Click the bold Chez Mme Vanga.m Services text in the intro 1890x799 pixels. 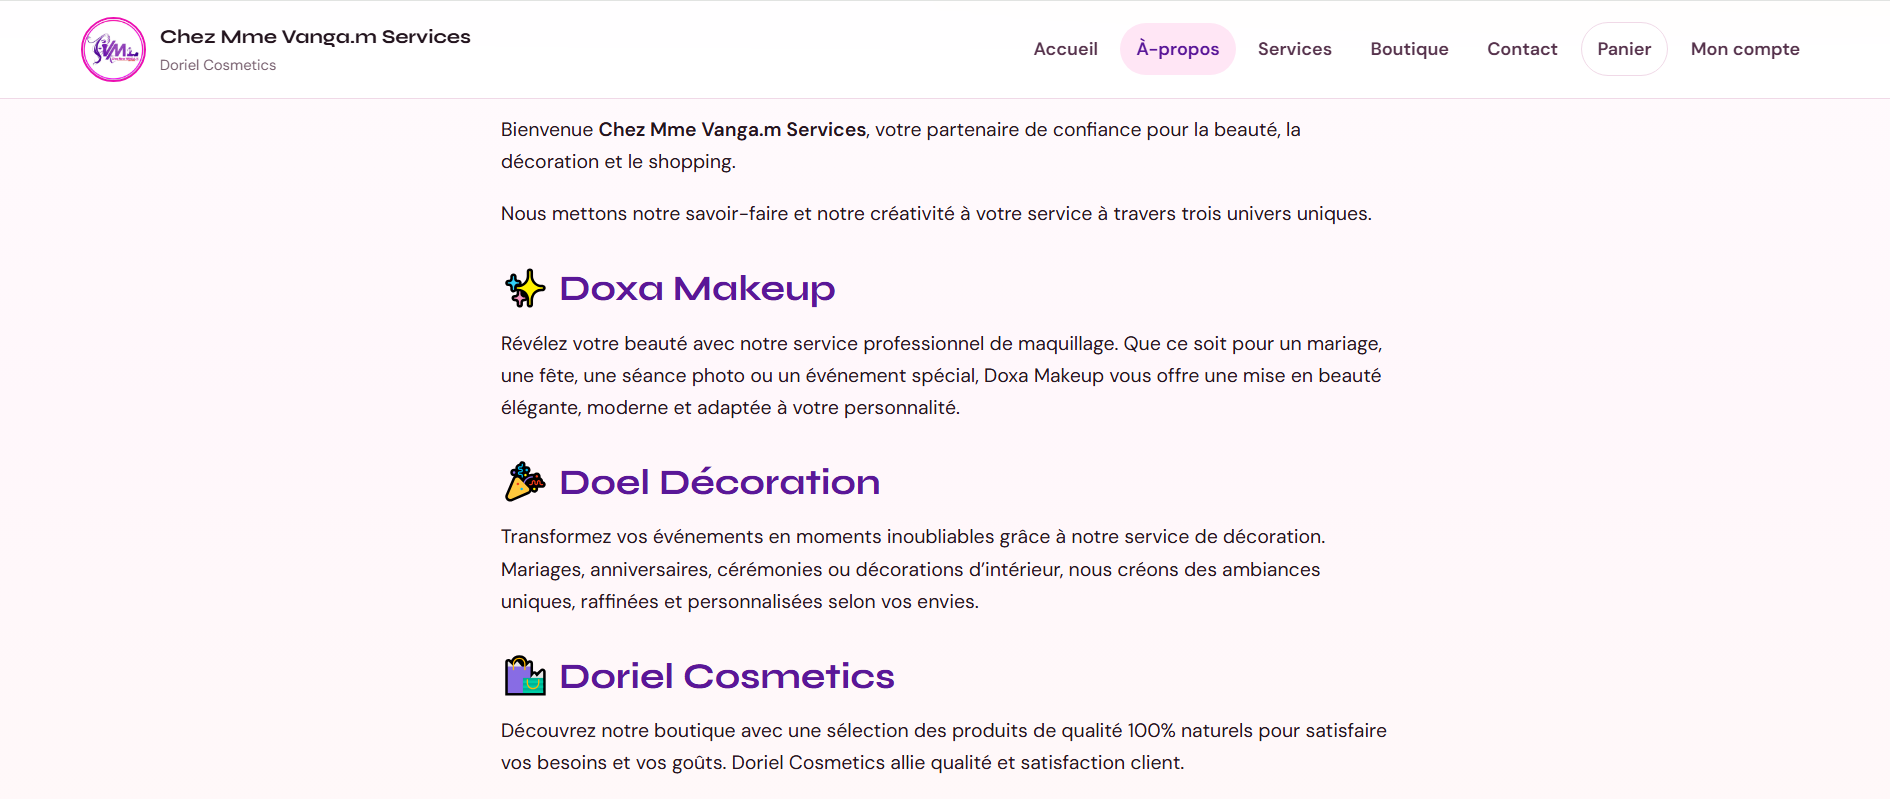tap(732, 129)
